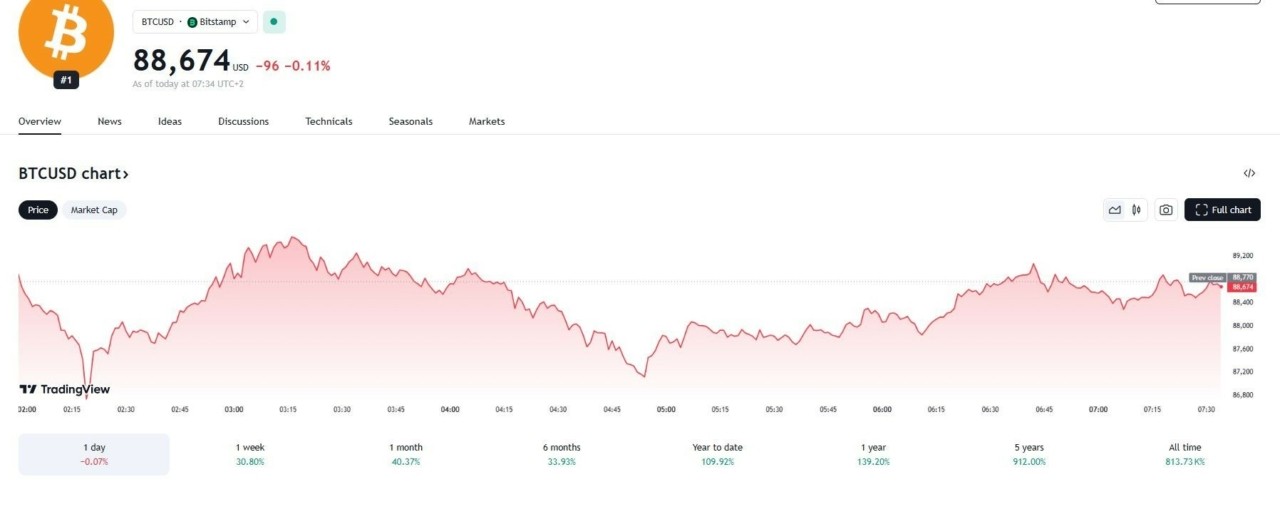1280x524 pixels.
Task: Click the 05:00 time axis label
Action: point(666,409)
